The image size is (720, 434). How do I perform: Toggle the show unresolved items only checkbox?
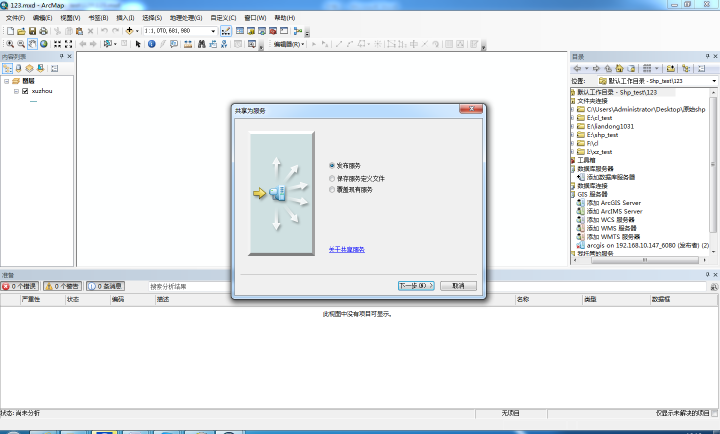click(714, 413)
